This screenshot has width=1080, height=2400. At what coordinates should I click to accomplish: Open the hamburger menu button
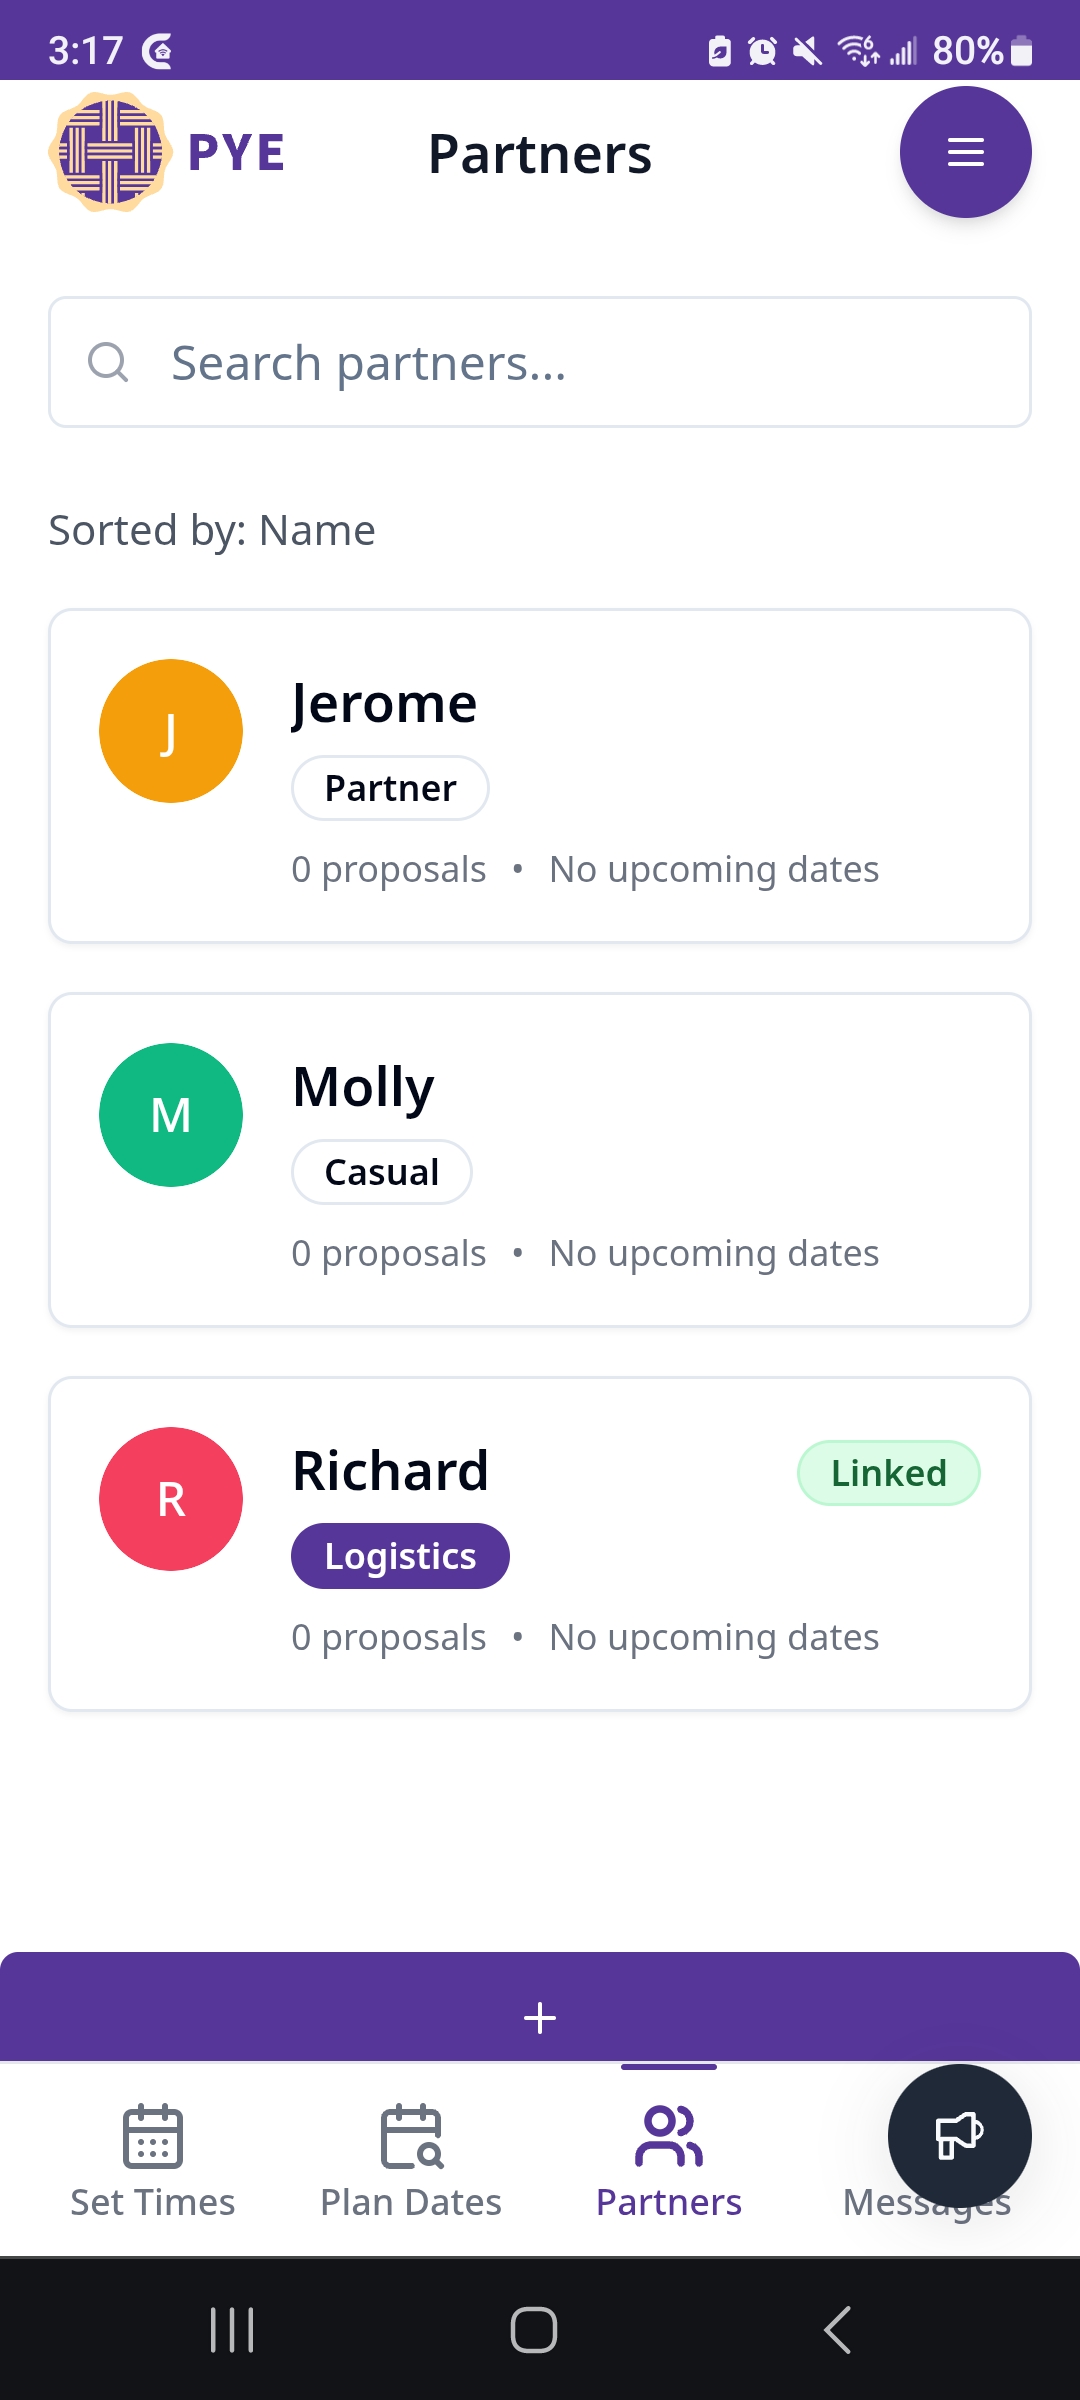pyautogui.click(x=965, y=152)
